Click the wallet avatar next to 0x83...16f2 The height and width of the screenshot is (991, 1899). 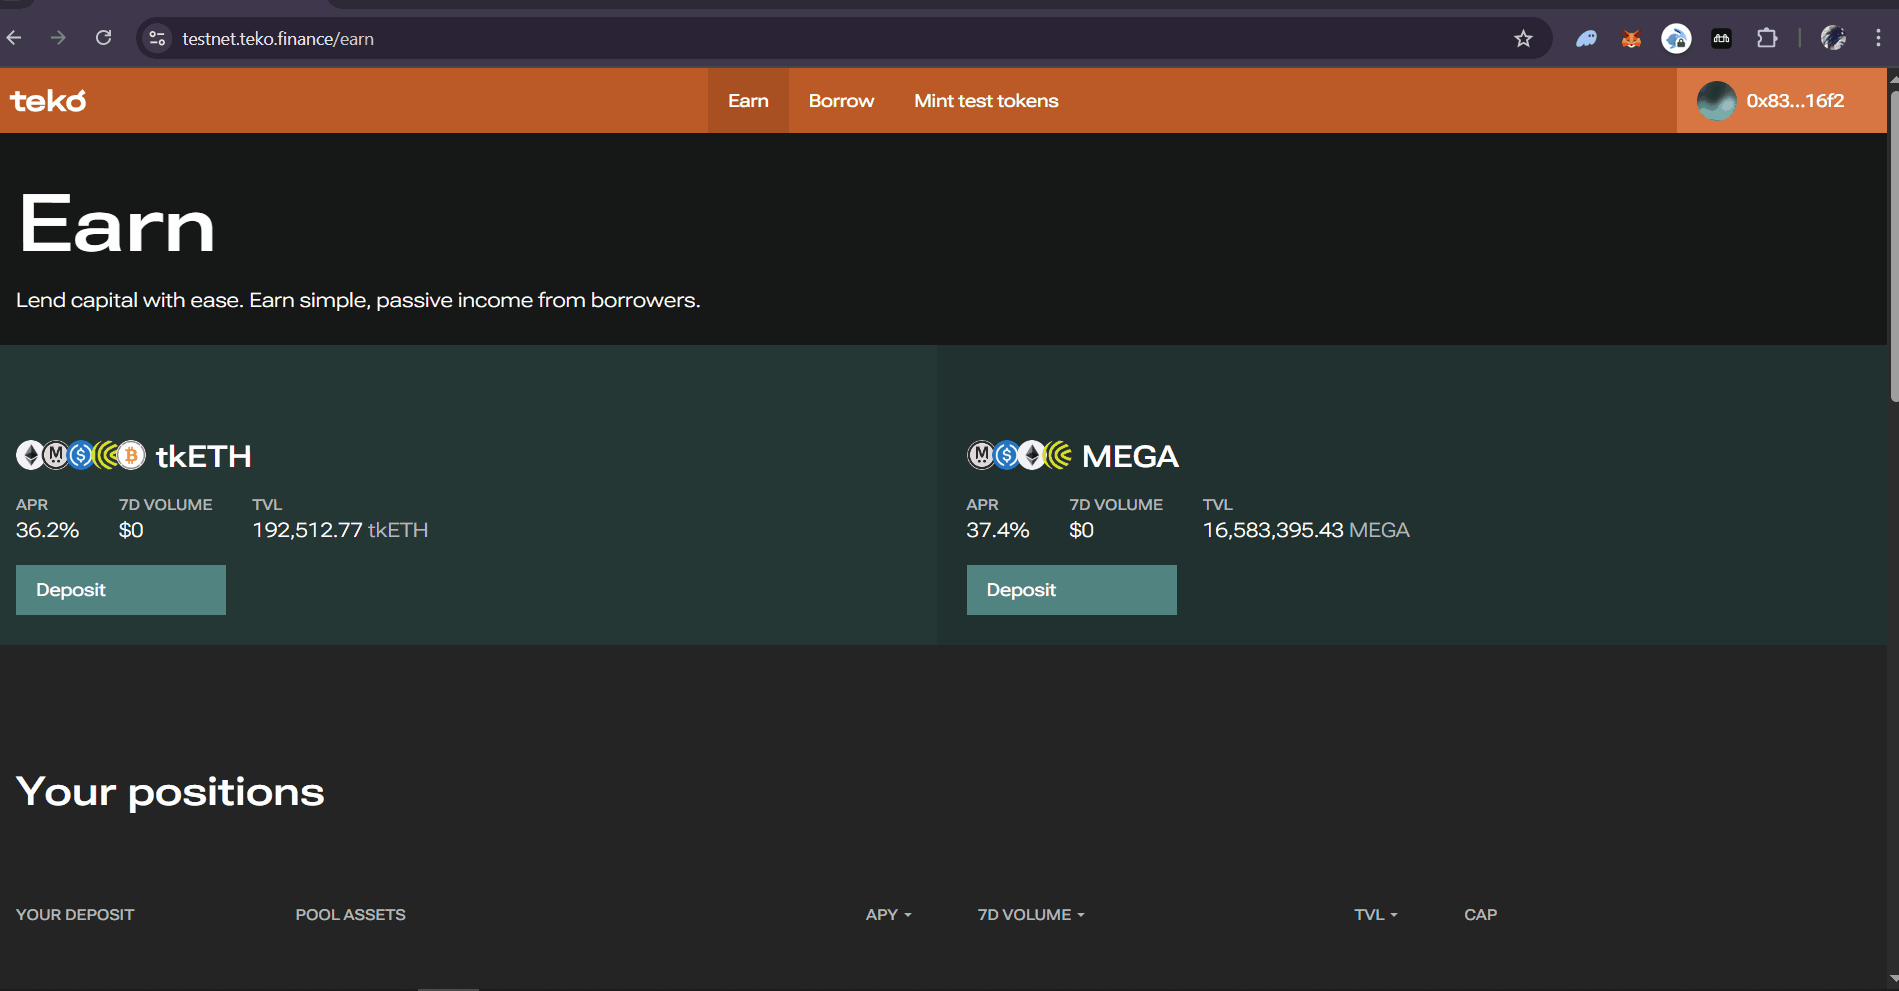(1716, 101)
